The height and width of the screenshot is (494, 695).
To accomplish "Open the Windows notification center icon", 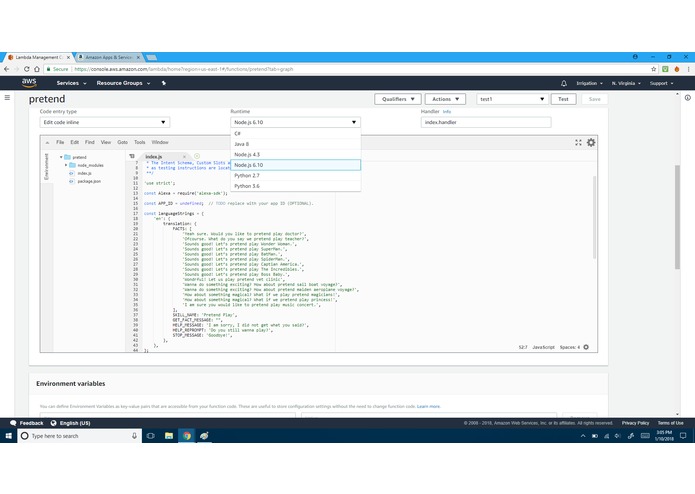I will [683, 436].
